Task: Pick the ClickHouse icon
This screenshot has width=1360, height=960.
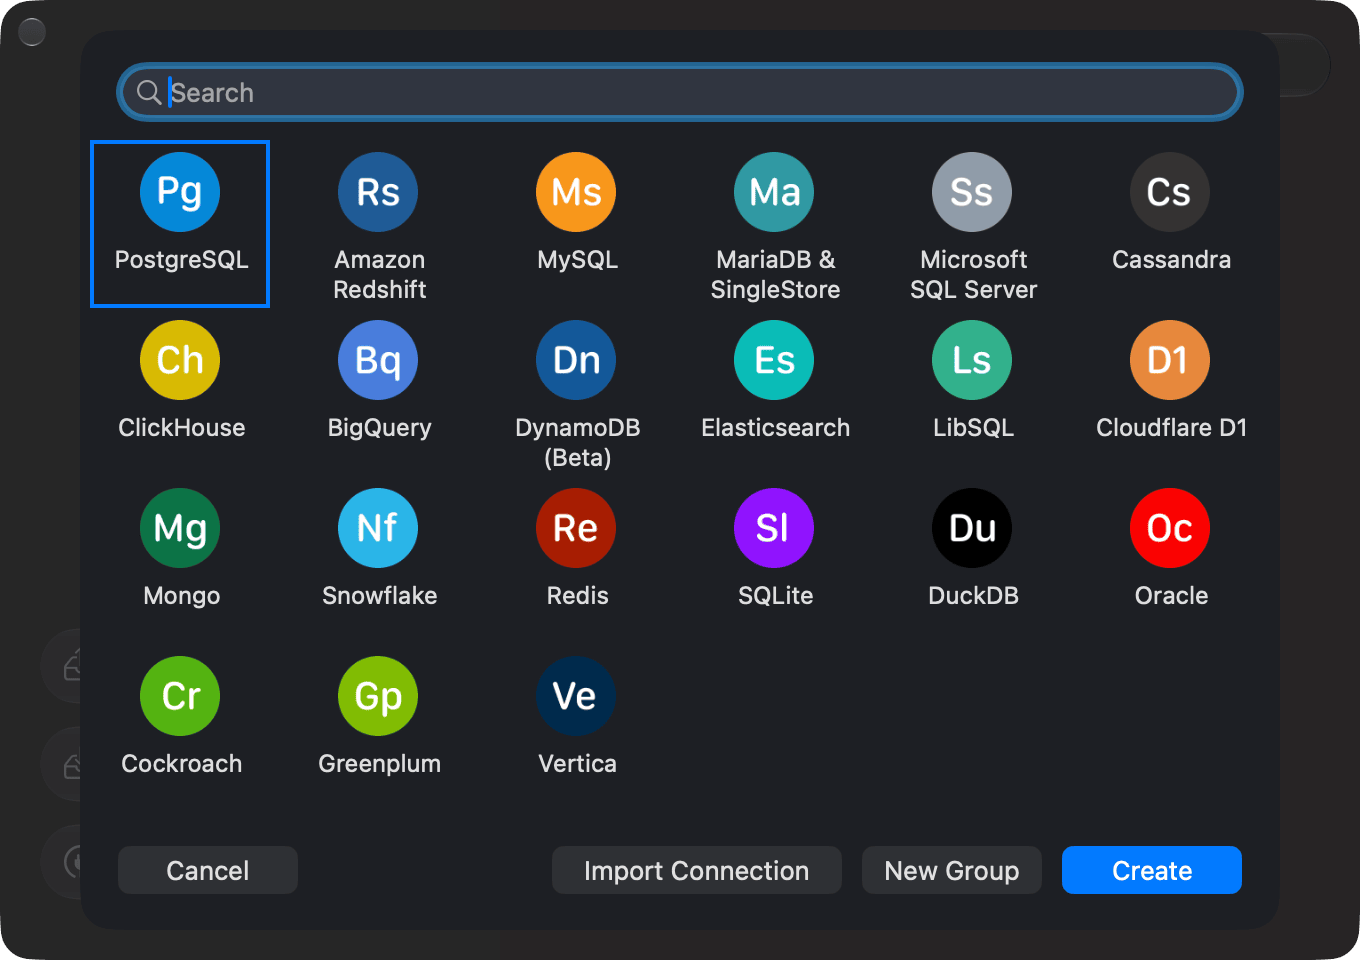Action: click(180, 360)
